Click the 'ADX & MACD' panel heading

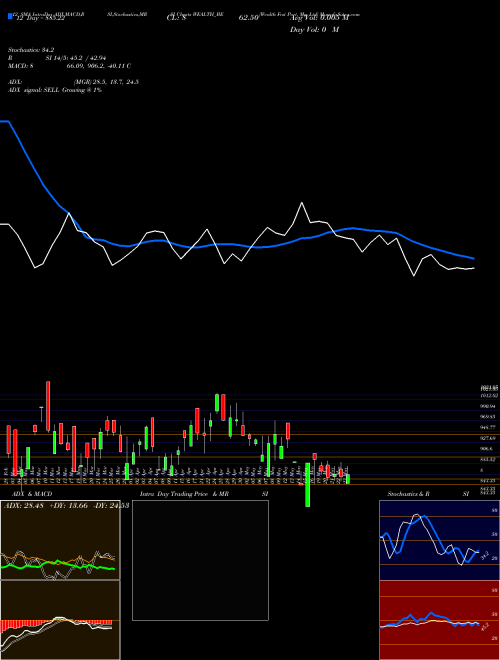pos(32,494)
